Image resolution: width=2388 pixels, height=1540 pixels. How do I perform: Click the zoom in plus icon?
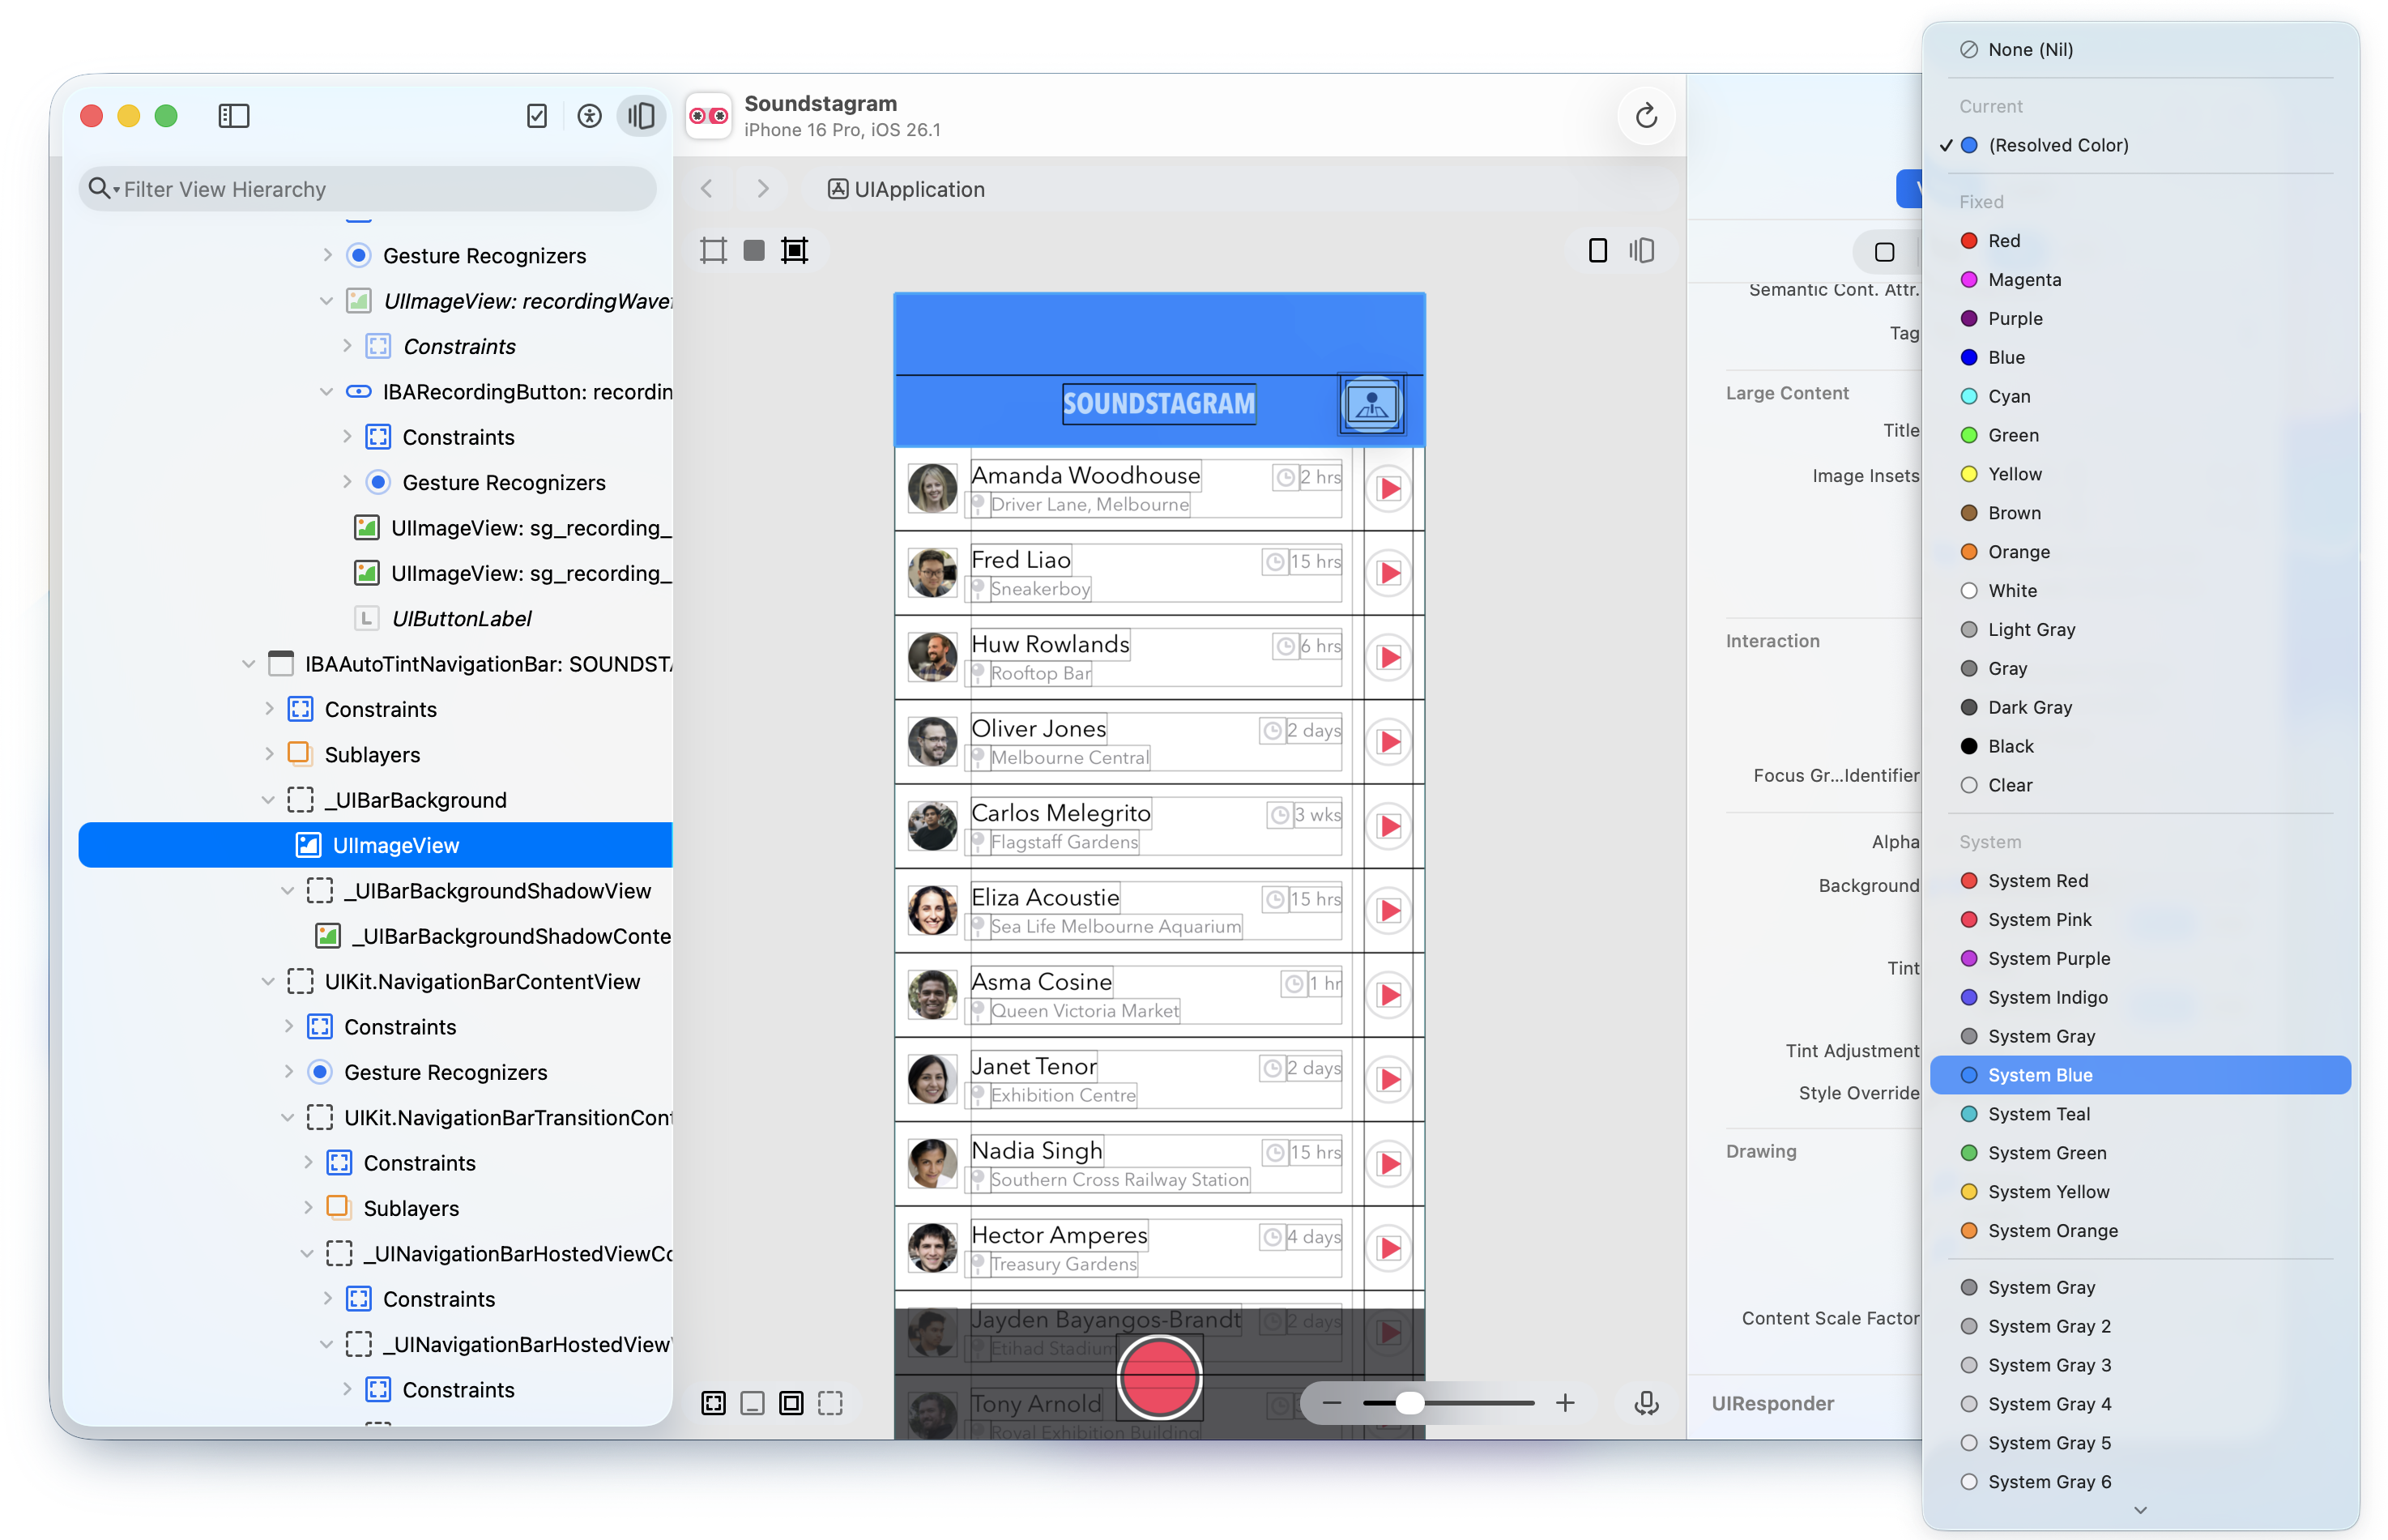click(1565, 1403)
